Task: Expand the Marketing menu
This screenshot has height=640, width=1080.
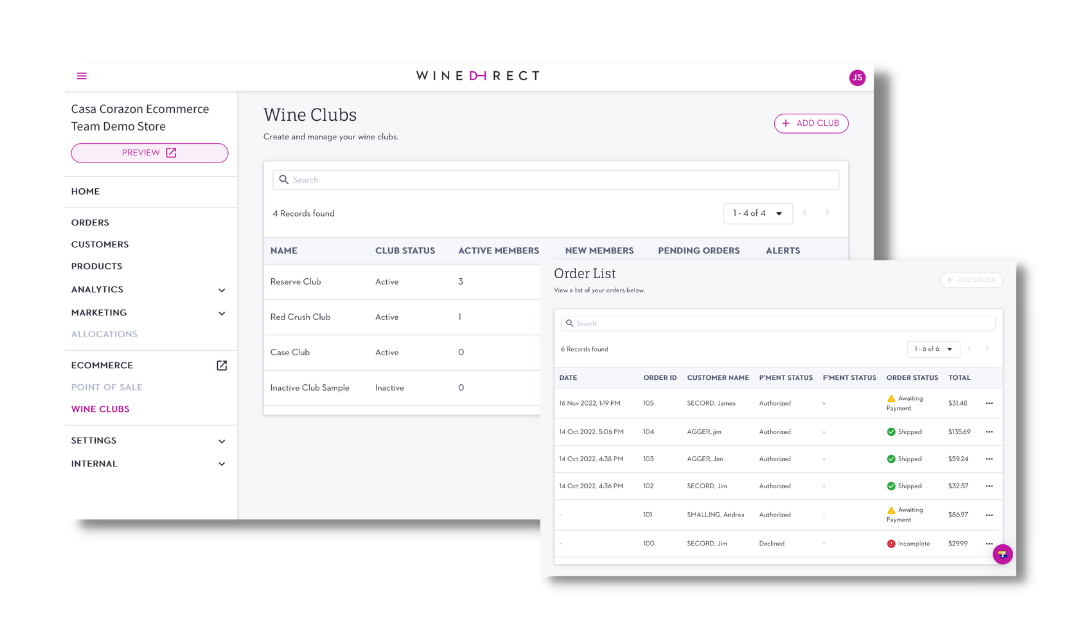Action: pyautogui.click(x=222, y=313)
